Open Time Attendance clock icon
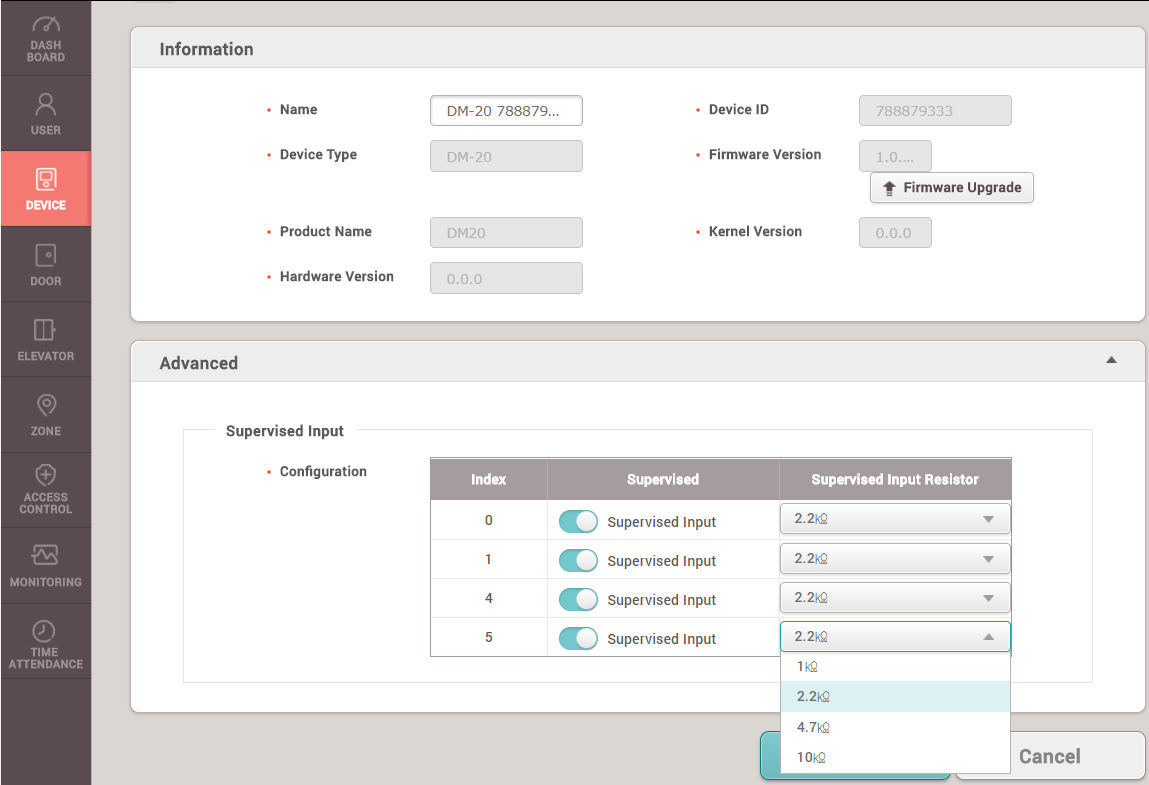The width and height of the screenshot is (1149, 785). coord(45,631)
